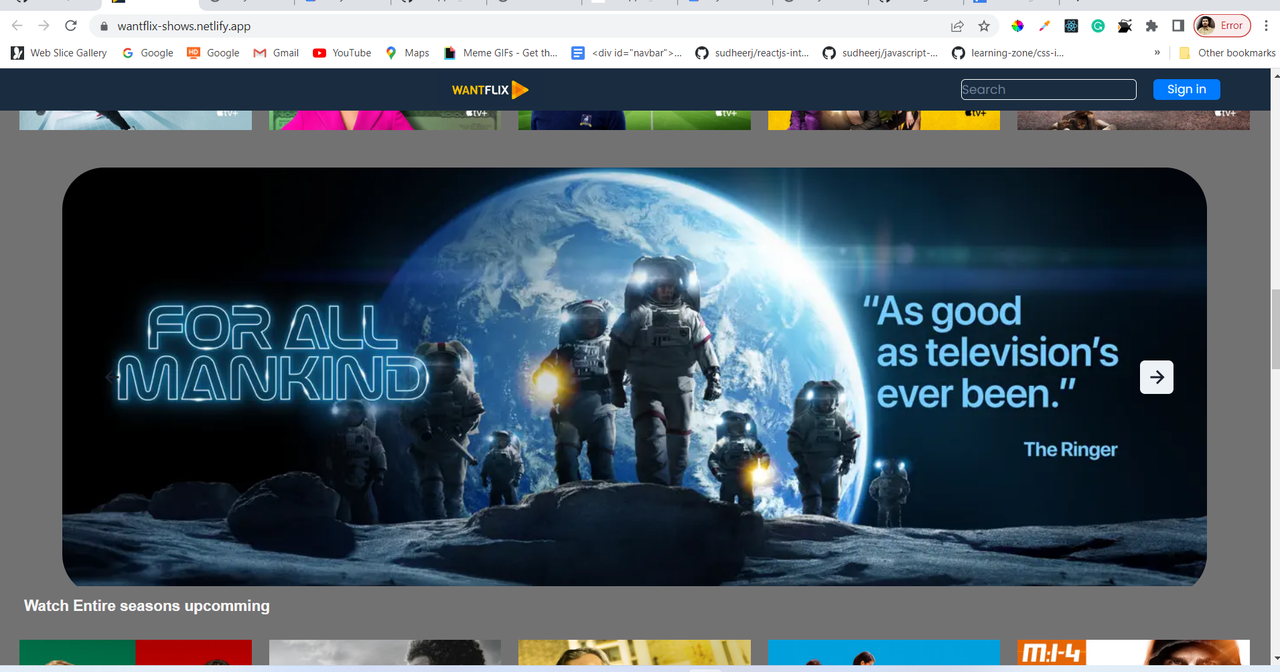Open the Gmail bookmark
1280x672 pixels.
point(276,53)
